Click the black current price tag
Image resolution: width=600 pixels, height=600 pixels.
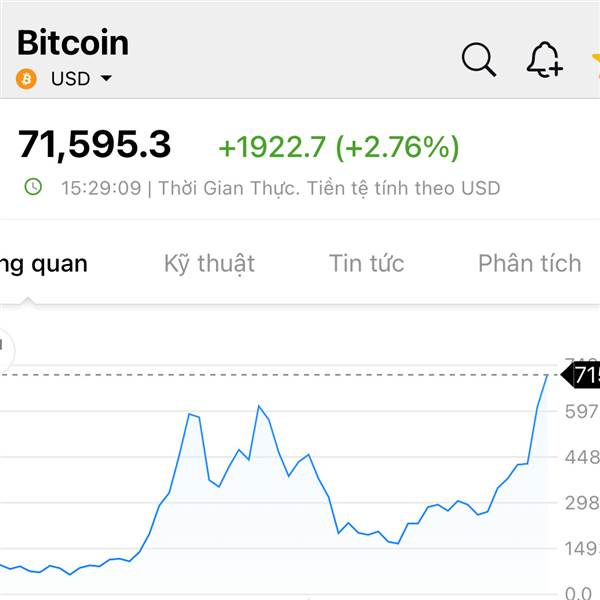pos(582,376)
